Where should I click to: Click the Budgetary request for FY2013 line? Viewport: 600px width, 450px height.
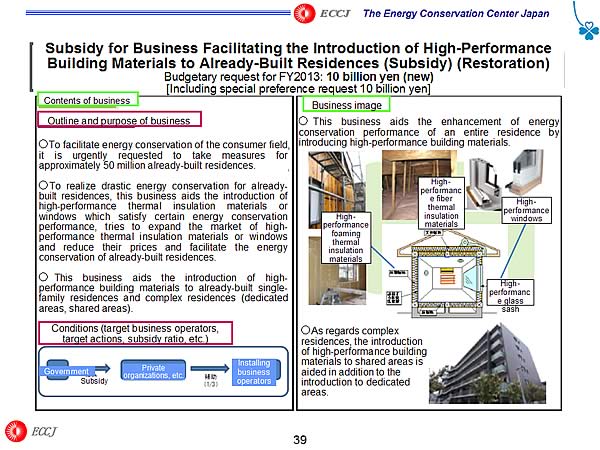[x=298, y=77]
